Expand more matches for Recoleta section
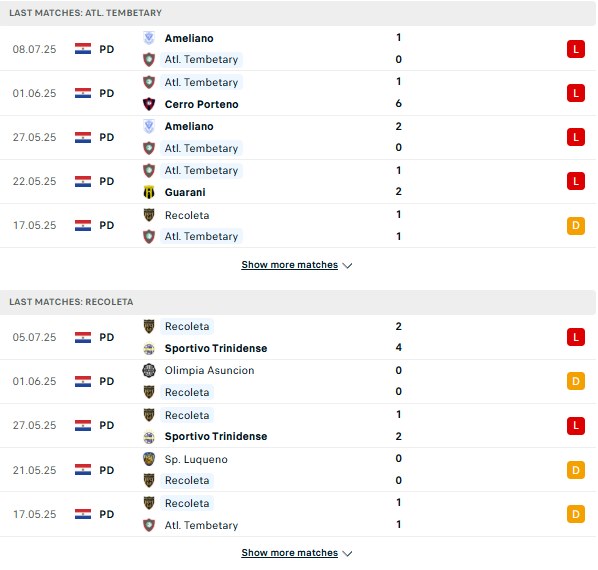Viewport: 598px width, 570px height. (x=289, y=553)
